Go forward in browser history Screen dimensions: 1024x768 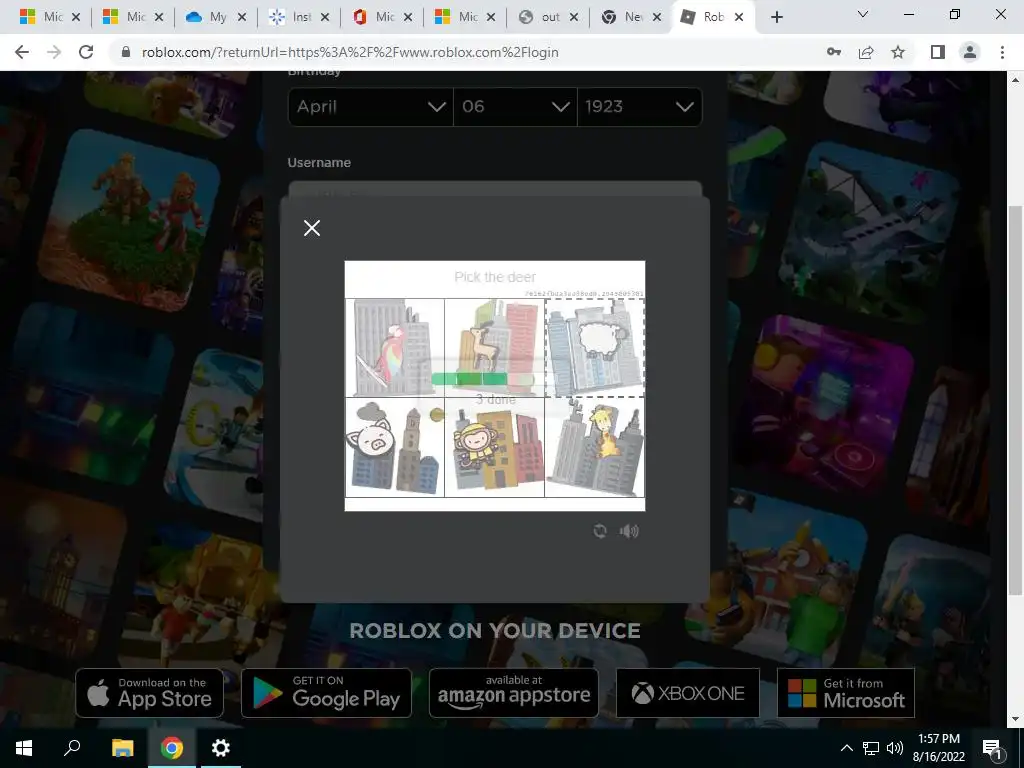coord(54,52)
